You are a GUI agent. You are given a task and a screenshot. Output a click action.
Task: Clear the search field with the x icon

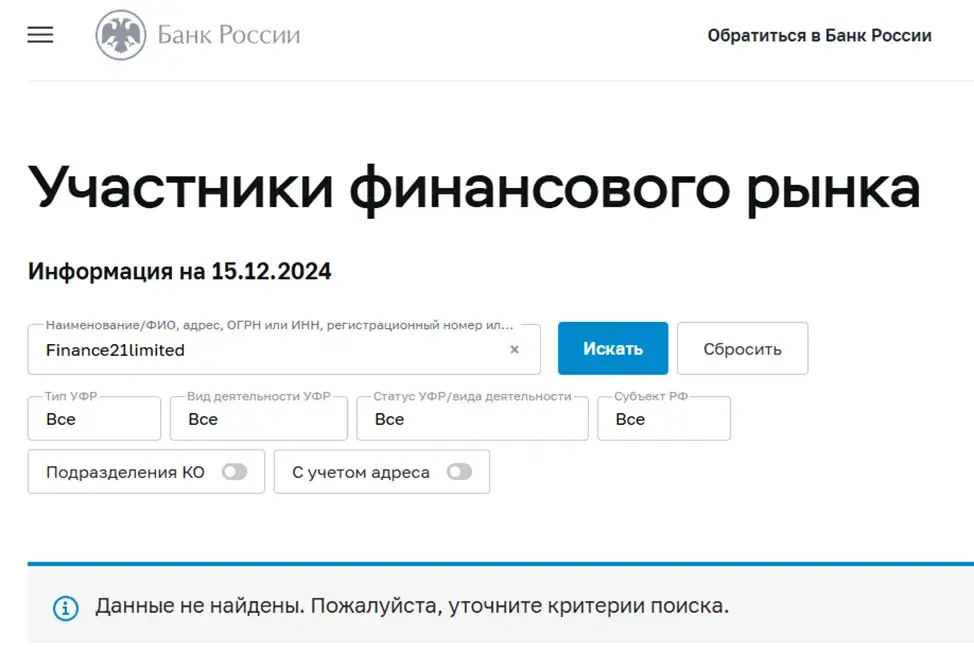(514, 349)
